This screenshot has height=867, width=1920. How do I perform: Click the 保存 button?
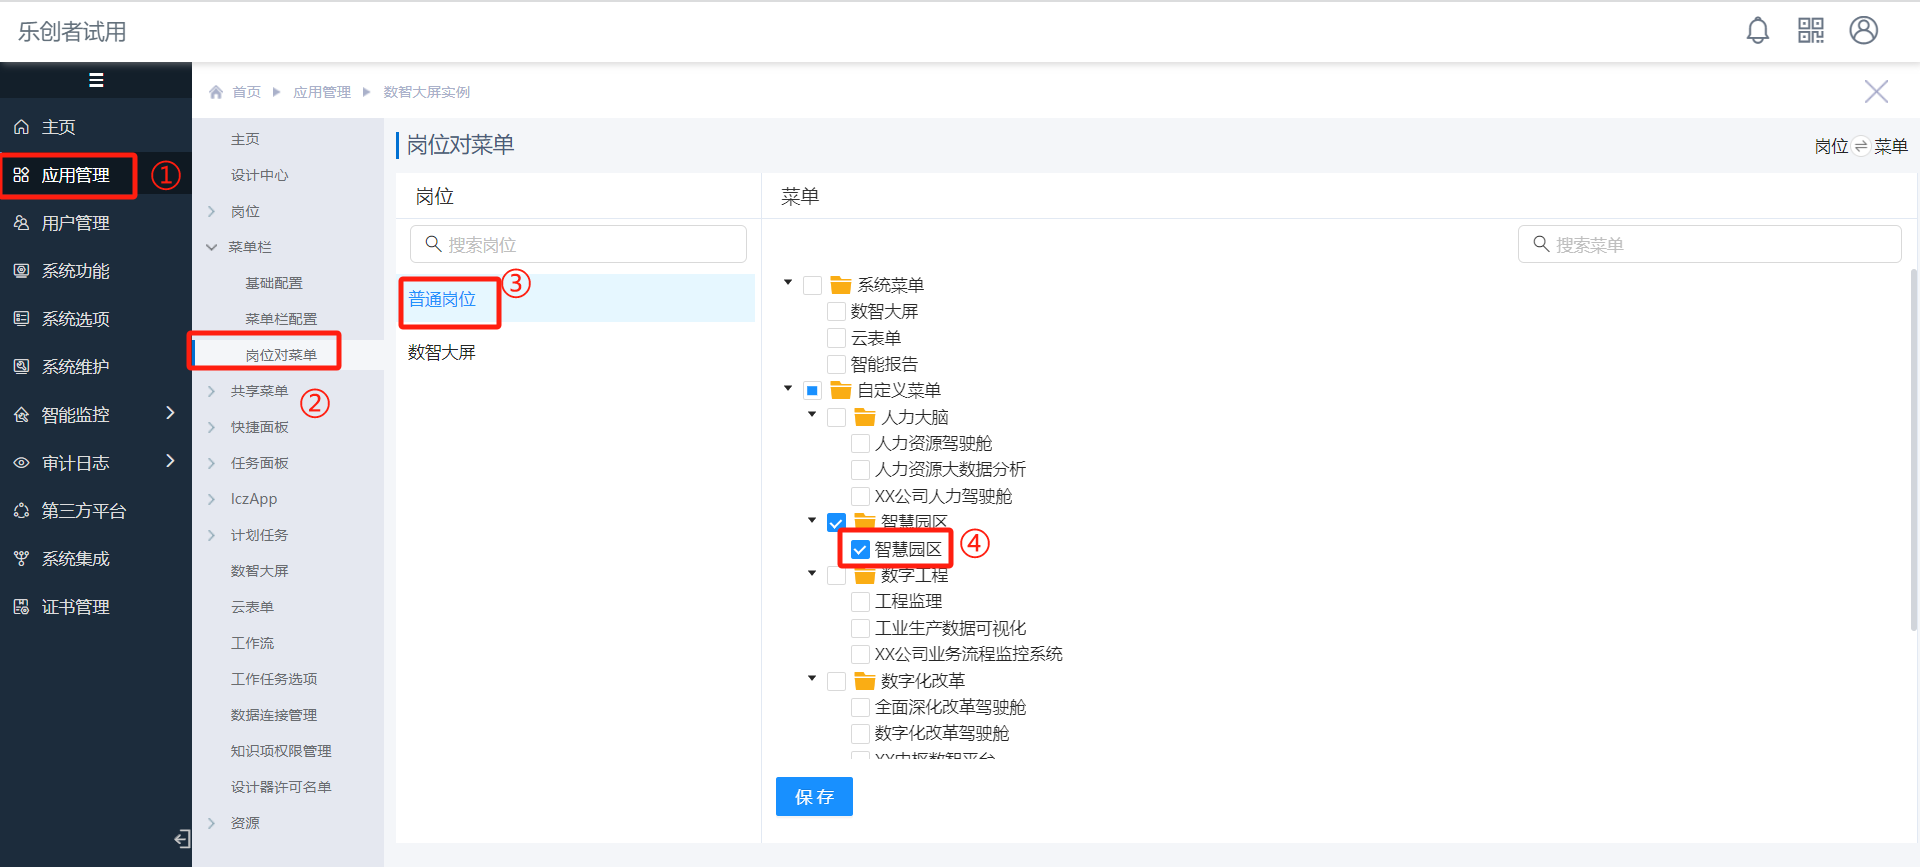tap(814, 797)
